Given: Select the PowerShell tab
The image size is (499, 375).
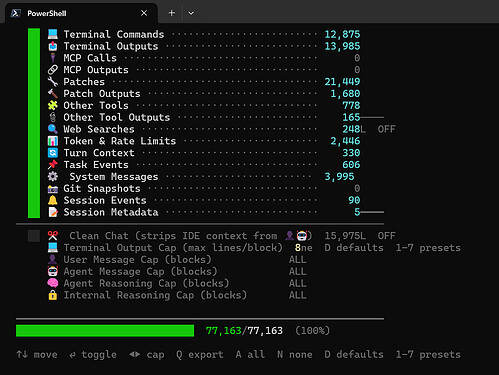Looking at the screenshot, I should [81, 13].
